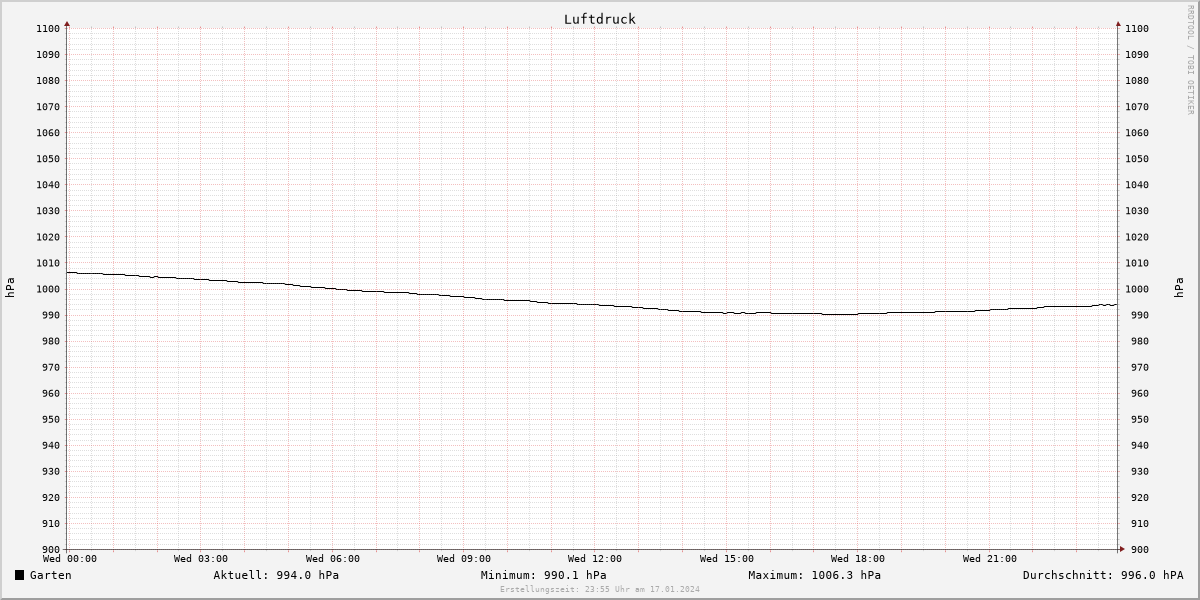The image size is (1200, 600).
Task: Select the Maximum: 1006.3 hPa value
Action: pos(814,575)
